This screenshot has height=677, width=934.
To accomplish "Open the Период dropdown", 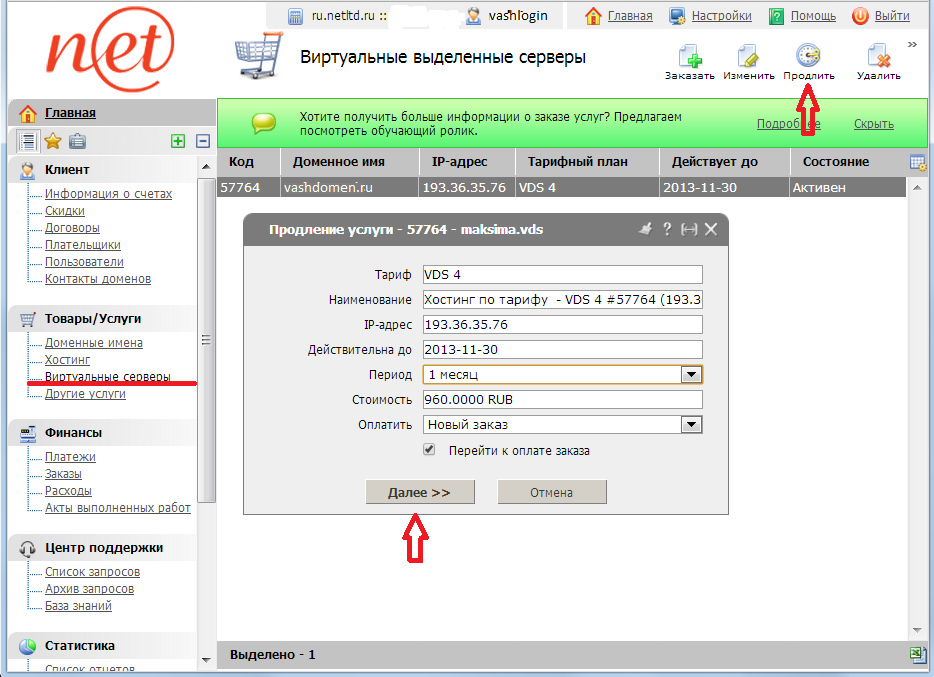I will (x=690, y=375).
